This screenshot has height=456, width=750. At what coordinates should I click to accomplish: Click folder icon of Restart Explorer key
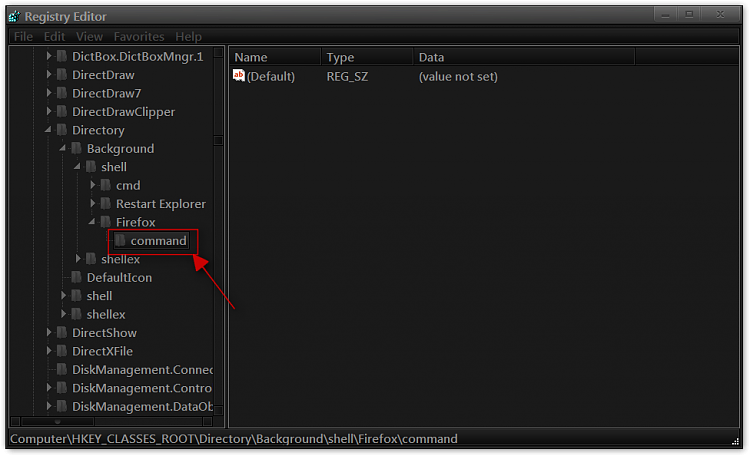[106, 204]
